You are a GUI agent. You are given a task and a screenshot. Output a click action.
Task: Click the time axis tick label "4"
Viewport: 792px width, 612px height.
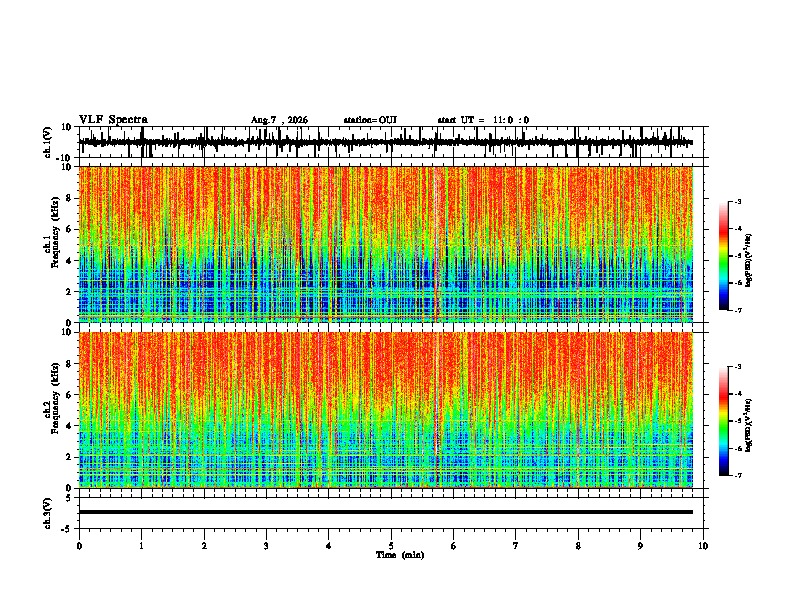pos(329,546)
